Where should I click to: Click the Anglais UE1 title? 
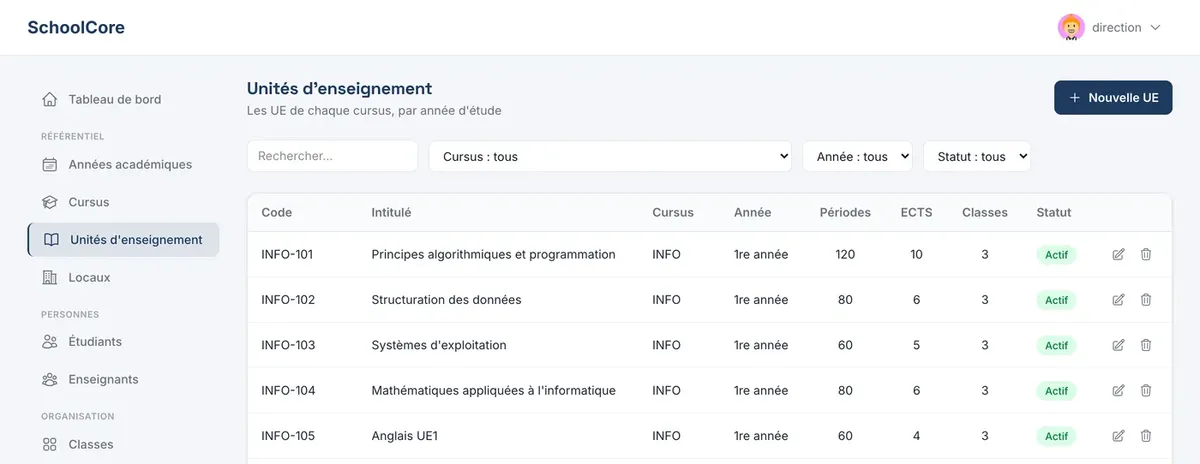(x=405, y=436)
